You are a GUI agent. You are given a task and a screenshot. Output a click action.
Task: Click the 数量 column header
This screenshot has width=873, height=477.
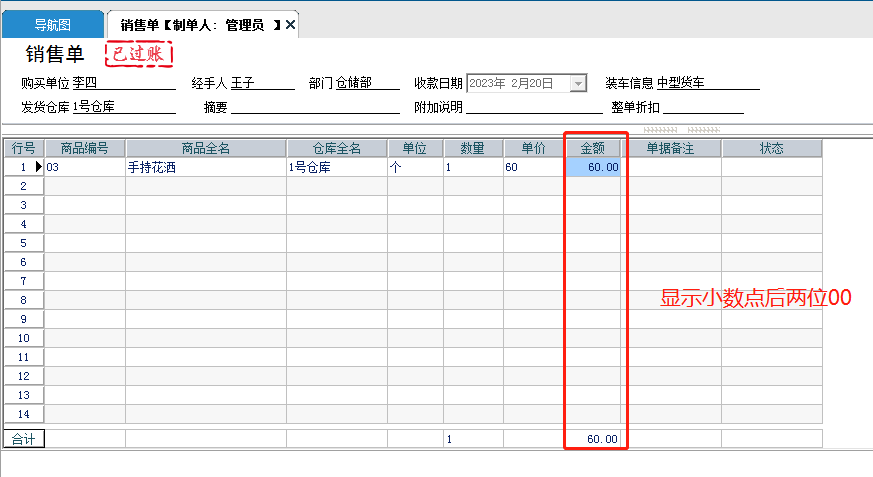[x=473, y=149]
